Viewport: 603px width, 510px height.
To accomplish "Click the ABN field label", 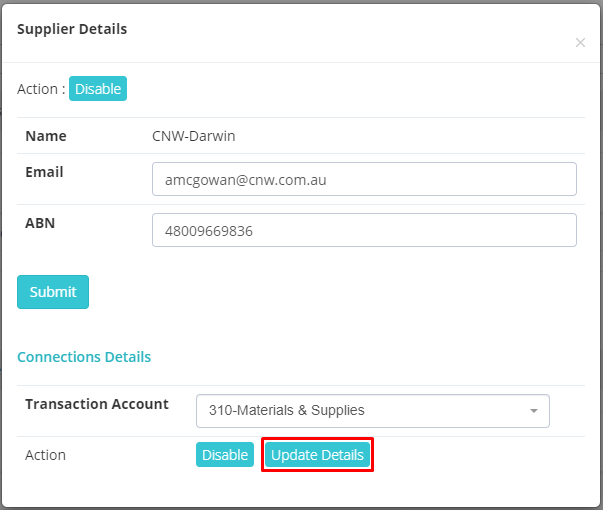I will (40, 223).
